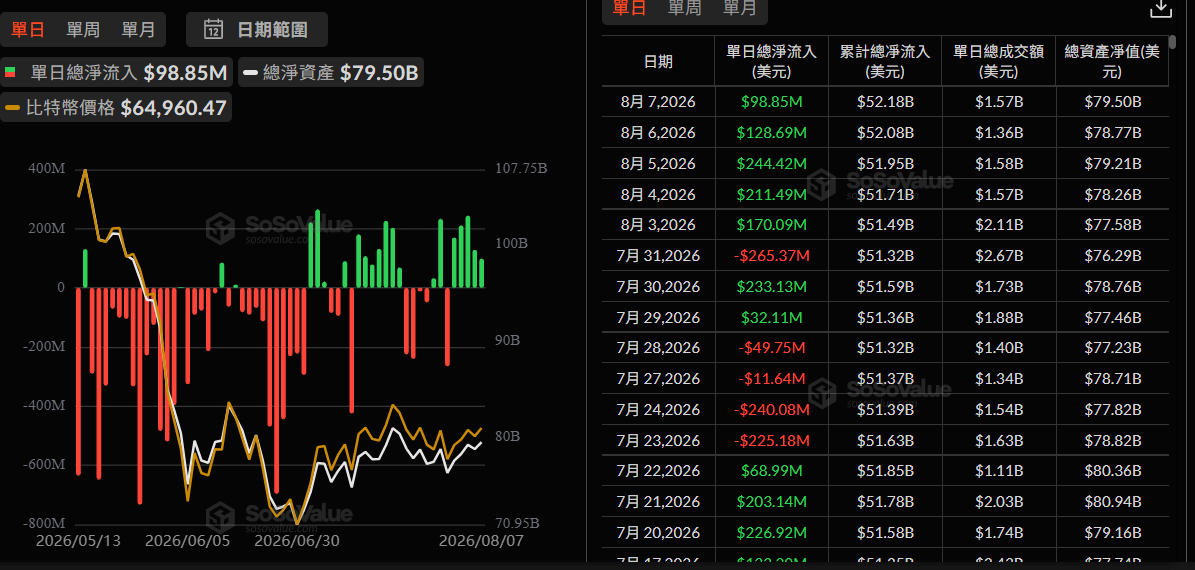The height and width of the screenshot is (570, 1195).
Task: Click net inflow $203.14M in the table
Action: coord(771,501)
